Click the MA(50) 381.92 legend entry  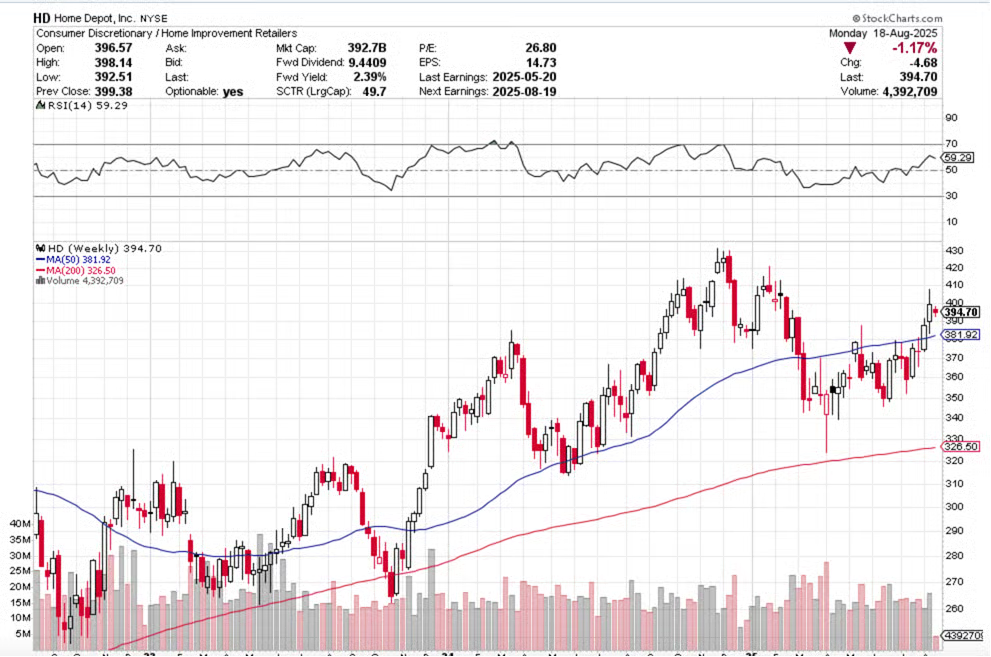coord(73,260)
